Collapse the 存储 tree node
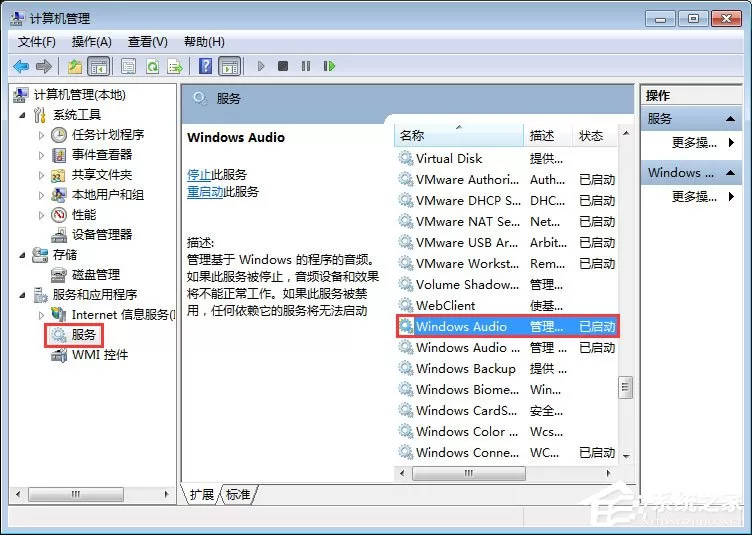The height and width of the screenshot is (535, 752). pos(22,255)
